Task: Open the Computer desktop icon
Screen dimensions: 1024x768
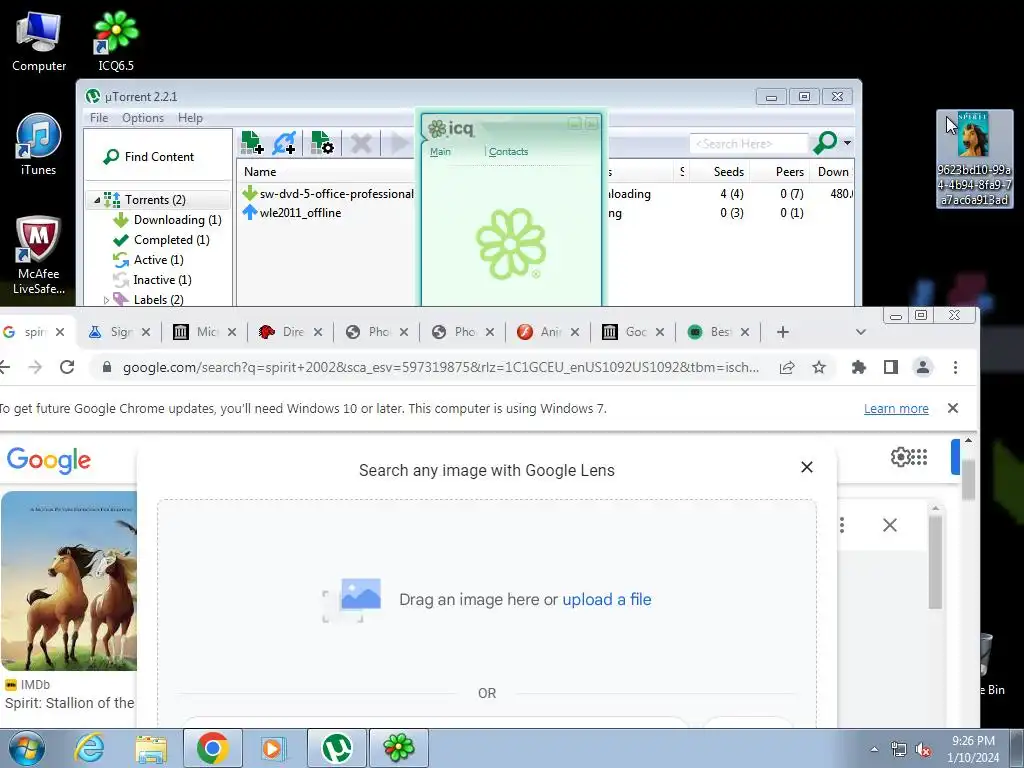Action: pos(39,40)
